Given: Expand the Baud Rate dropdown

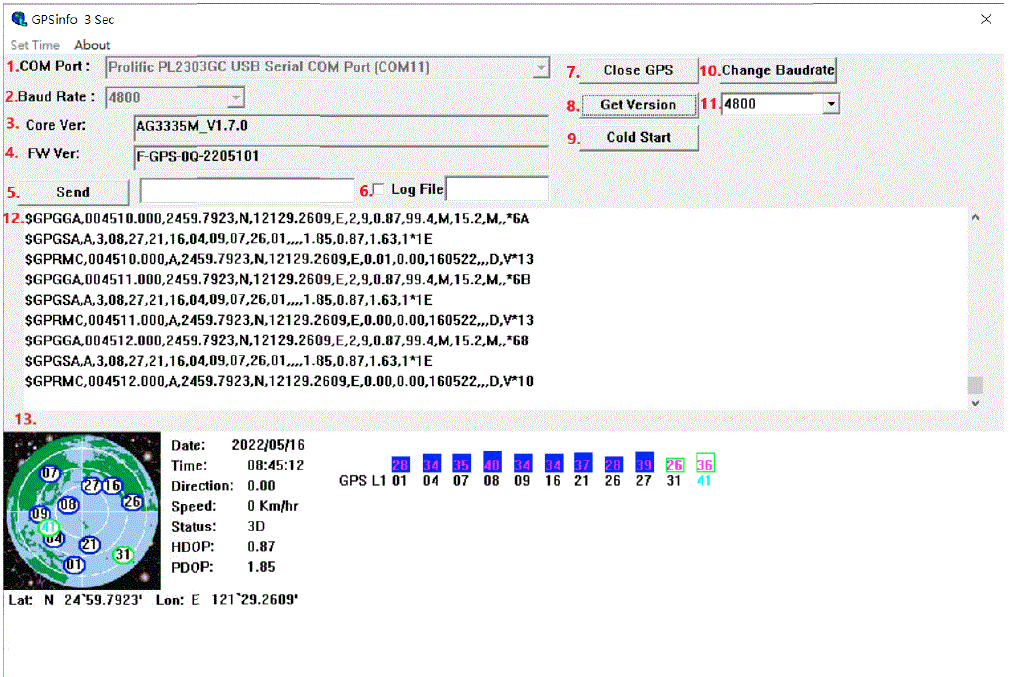Looking at the screenshot, I should (x=236, y=98).
